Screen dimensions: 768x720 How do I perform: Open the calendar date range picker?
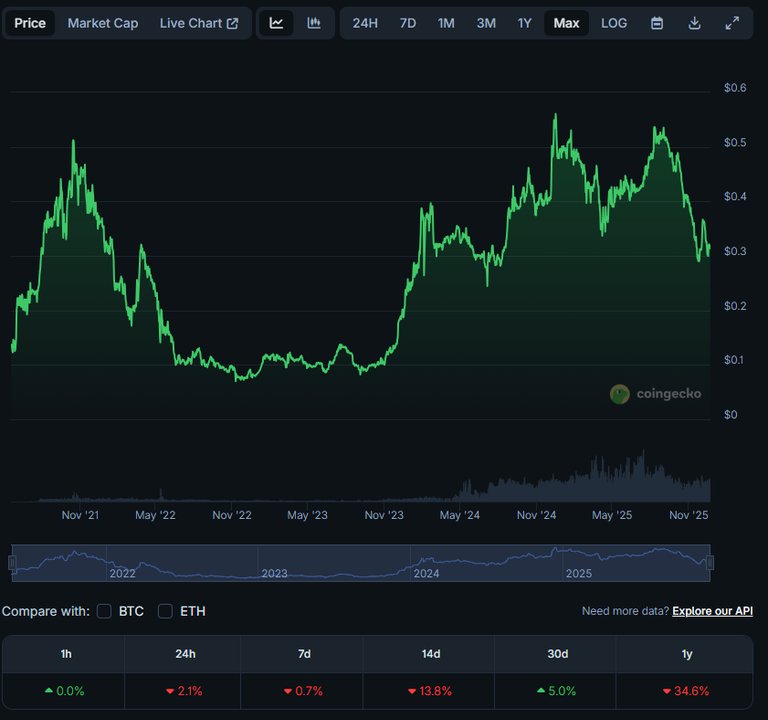(657, 23)
